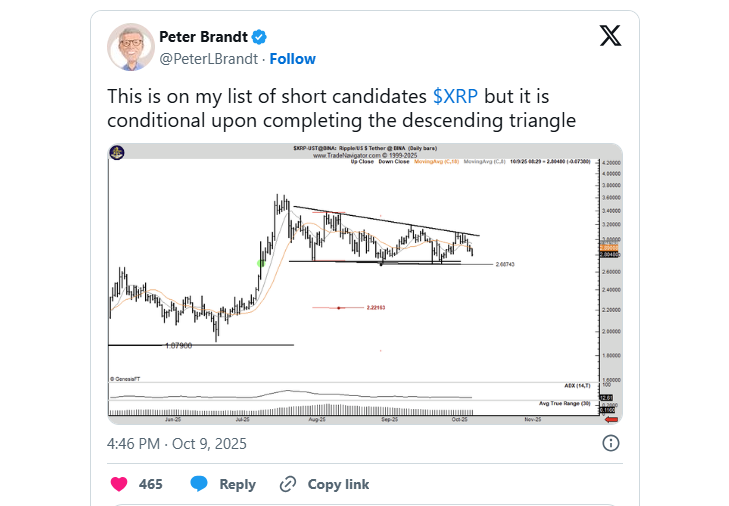Screen dimensions: 729x506
Task: Open Peter Brandt's profile avatar
Action: [x=130, y=47]
